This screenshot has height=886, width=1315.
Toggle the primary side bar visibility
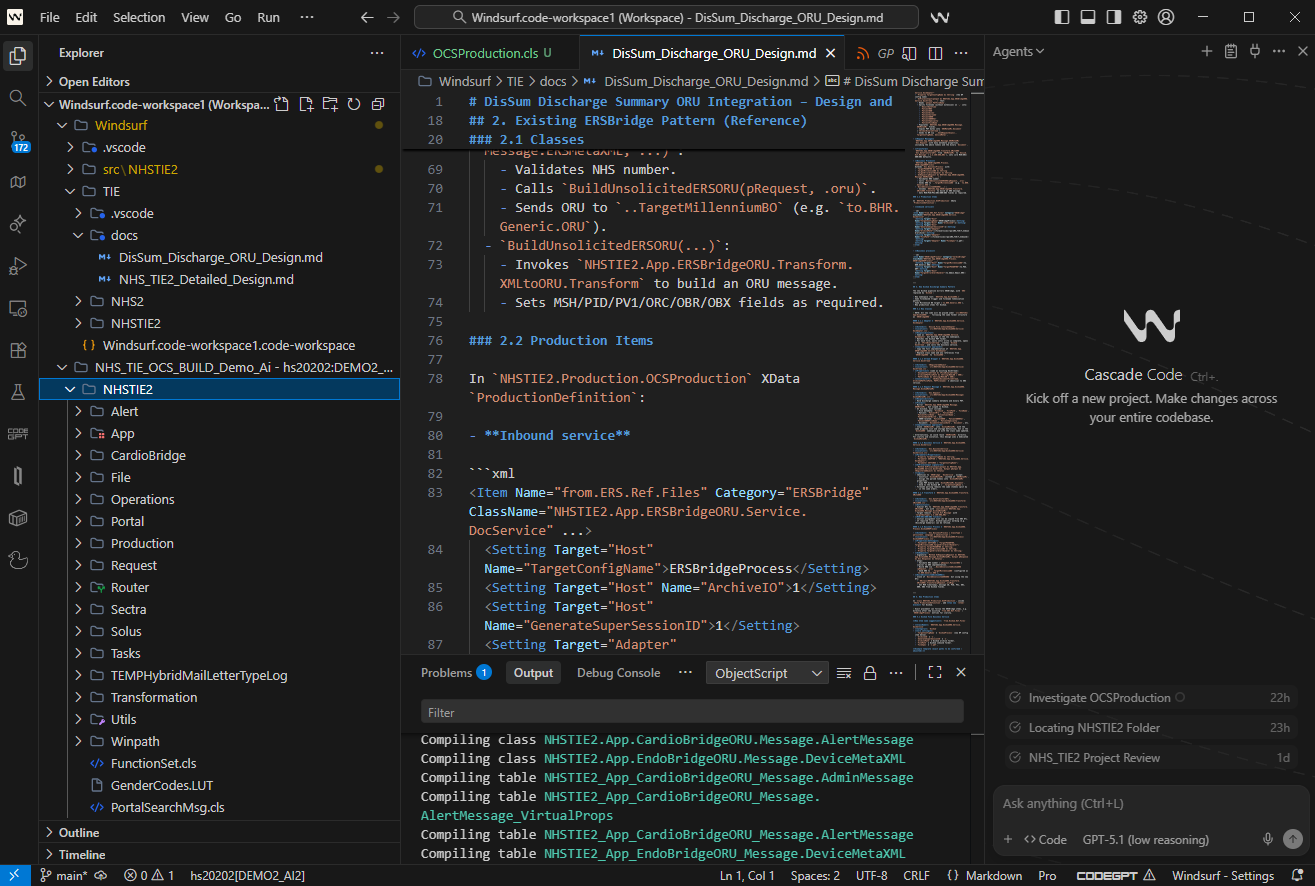[1062, 17]
